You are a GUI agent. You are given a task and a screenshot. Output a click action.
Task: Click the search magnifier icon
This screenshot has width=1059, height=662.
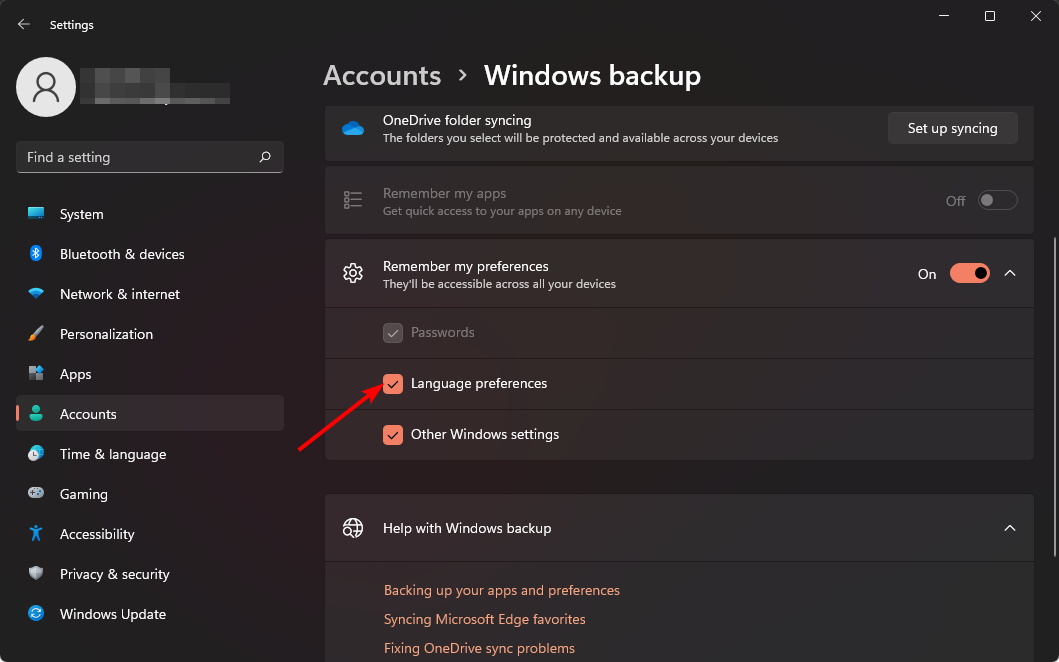265,157
